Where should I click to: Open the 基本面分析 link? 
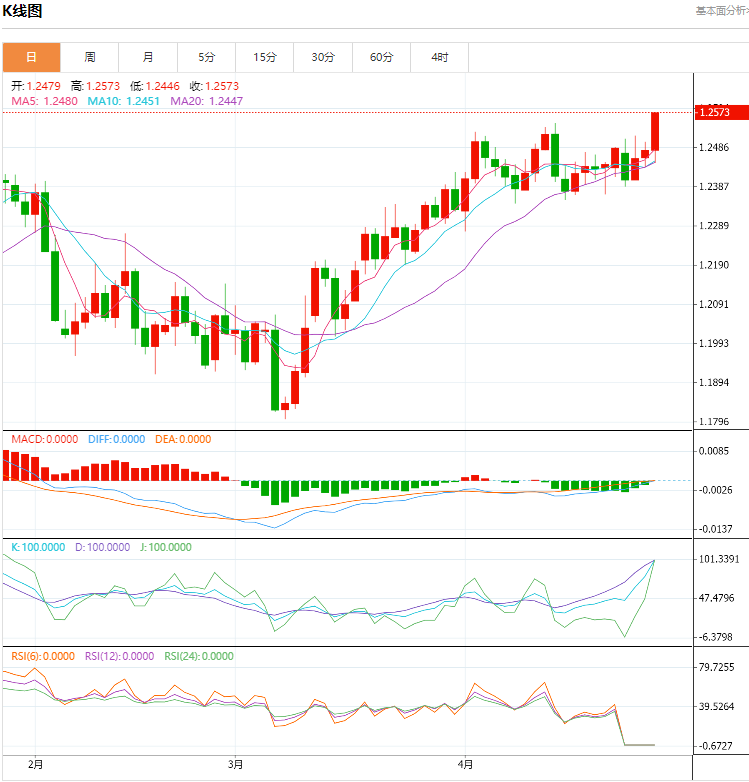coord(722,11)
